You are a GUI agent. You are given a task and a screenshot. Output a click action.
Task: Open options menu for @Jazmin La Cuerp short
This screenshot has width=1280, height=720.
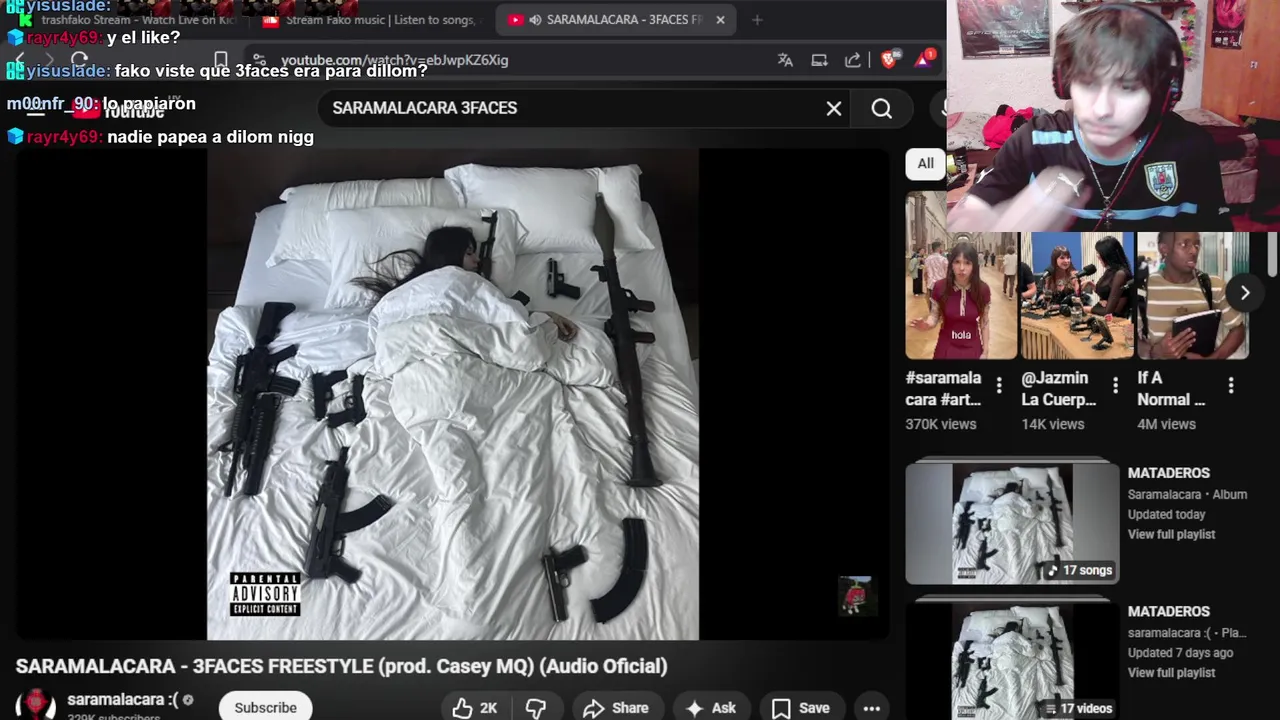coord(1115,385)
